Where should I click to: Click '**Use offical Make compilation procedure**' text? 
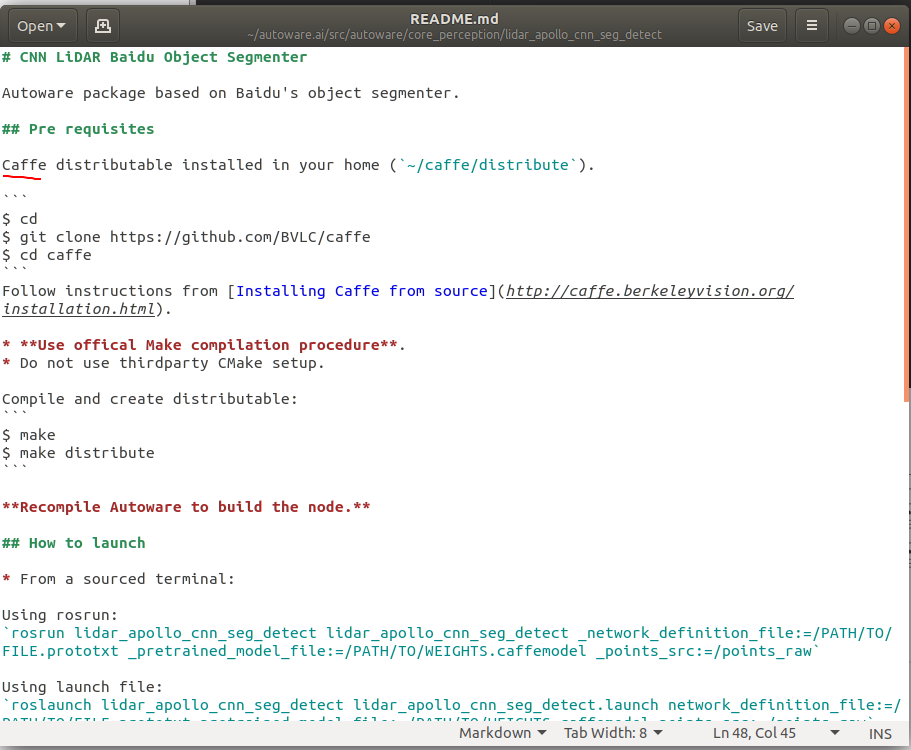(x=209, y=345)
